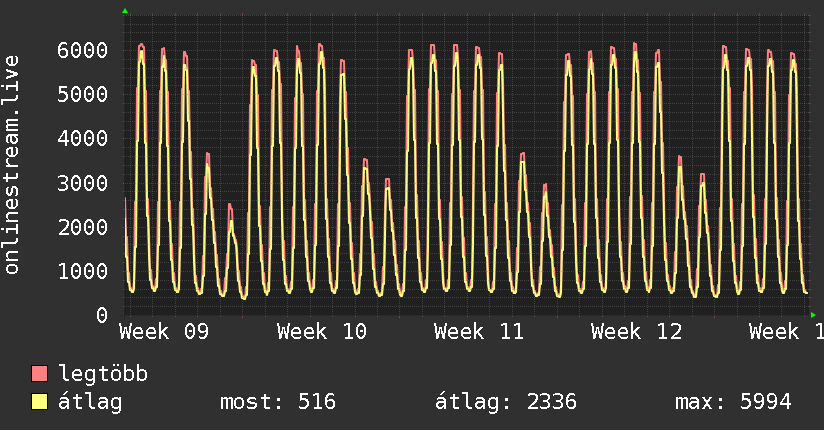Click the Week 09 axis label
Image resolution: width=824 pixels, height=430 pixels.
[x=164, y=332]
